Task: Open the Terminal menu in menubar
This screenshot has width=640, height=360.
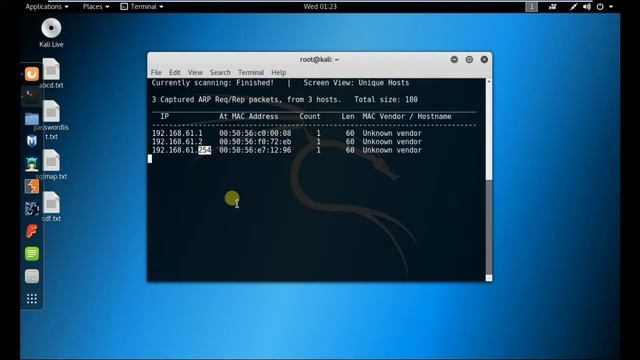Action: pyautogui.click(x=251, y=72)
